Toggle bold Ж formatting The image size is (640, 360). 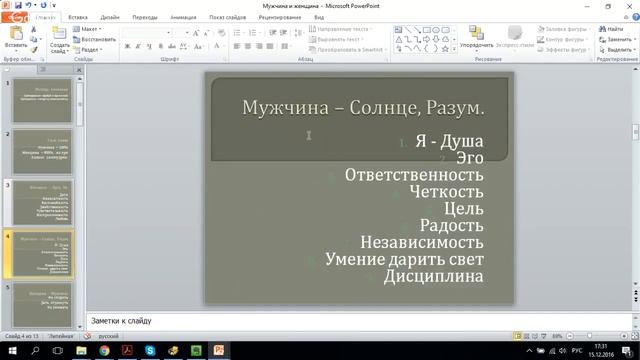click(x=127, y=47)
